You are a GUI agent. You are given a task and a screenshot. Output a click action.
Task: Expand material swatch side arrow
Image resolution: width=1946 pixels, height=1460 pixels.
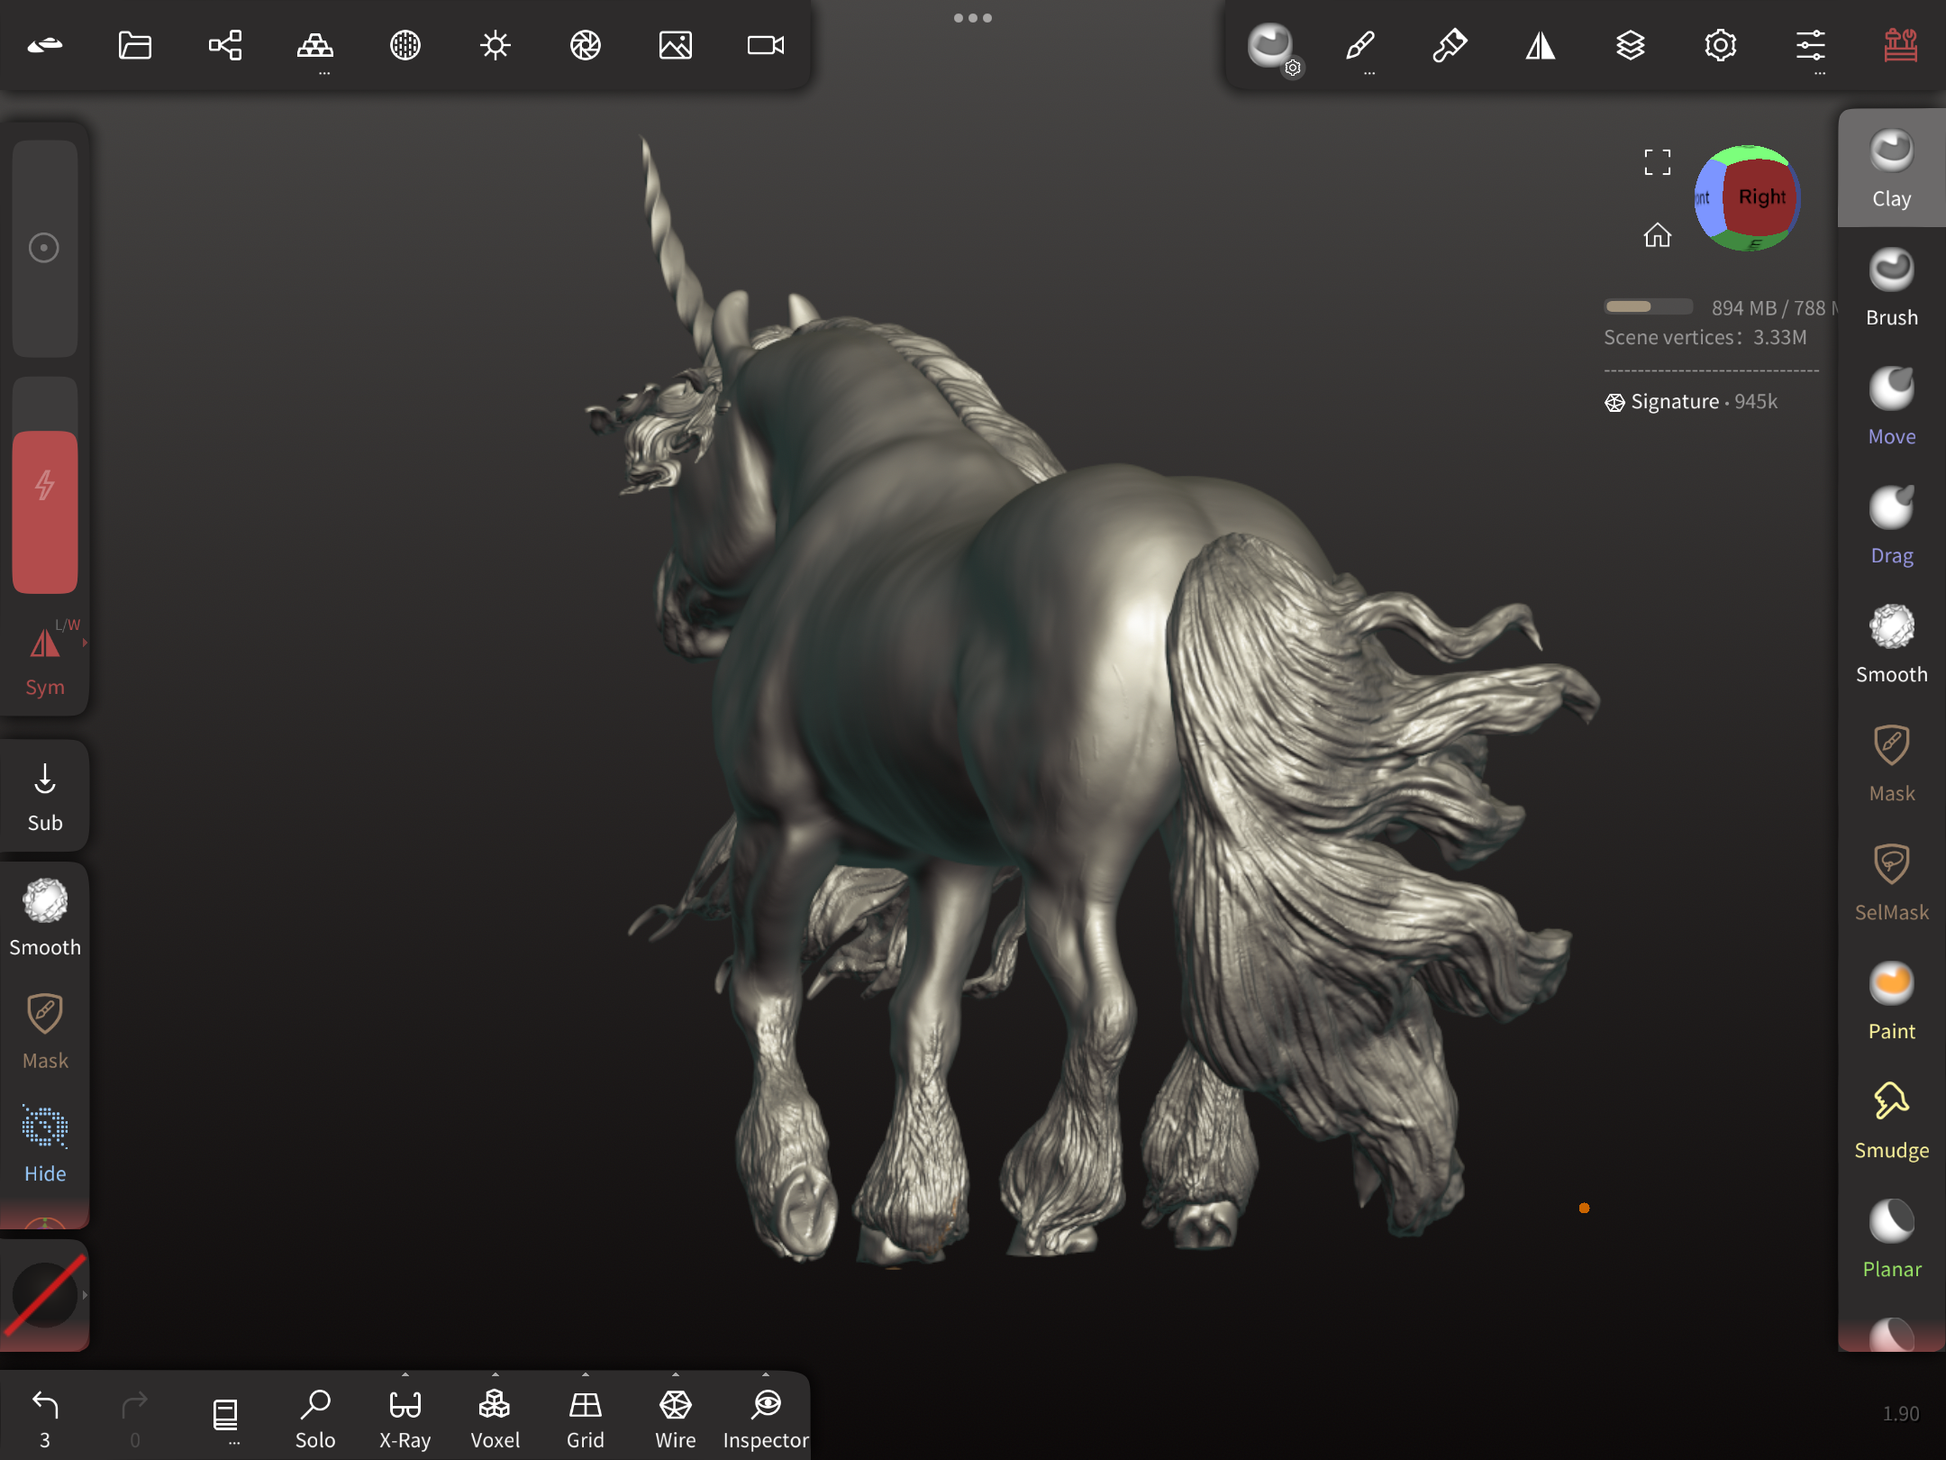(x=84, y=1295)
